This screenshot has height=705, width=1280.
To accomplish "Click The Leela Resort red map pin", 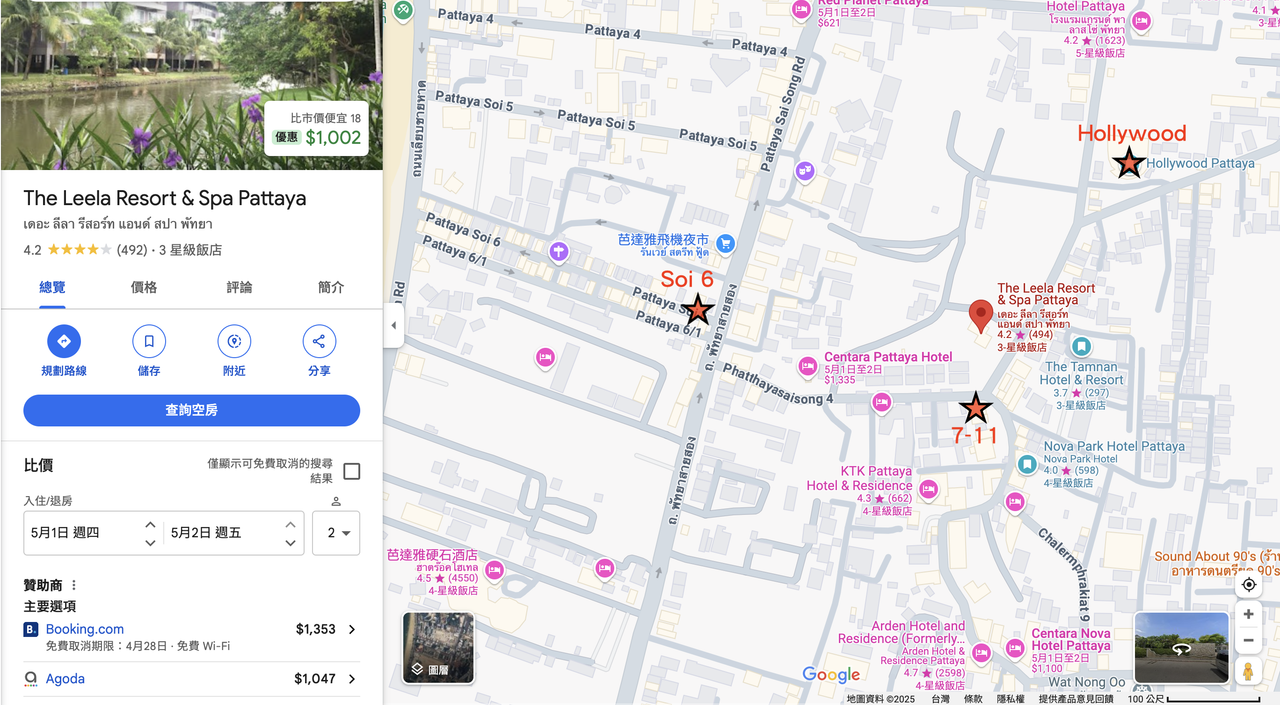I will point(981,316).
